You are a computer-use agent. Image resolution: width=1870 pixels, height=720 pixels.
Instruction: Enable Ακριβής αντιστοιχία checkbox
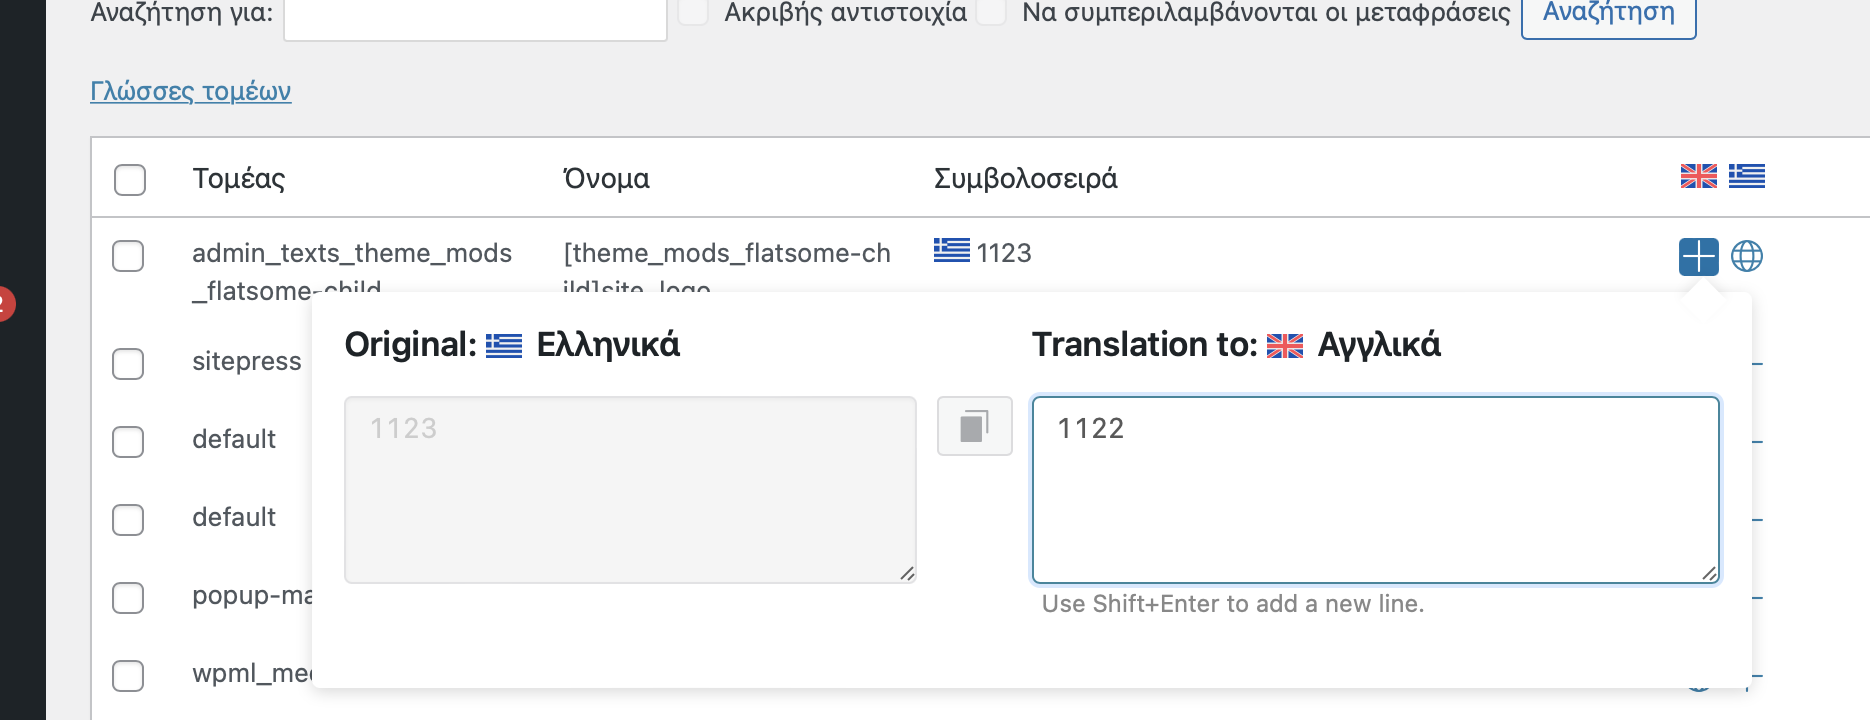[x=693, y=11]
